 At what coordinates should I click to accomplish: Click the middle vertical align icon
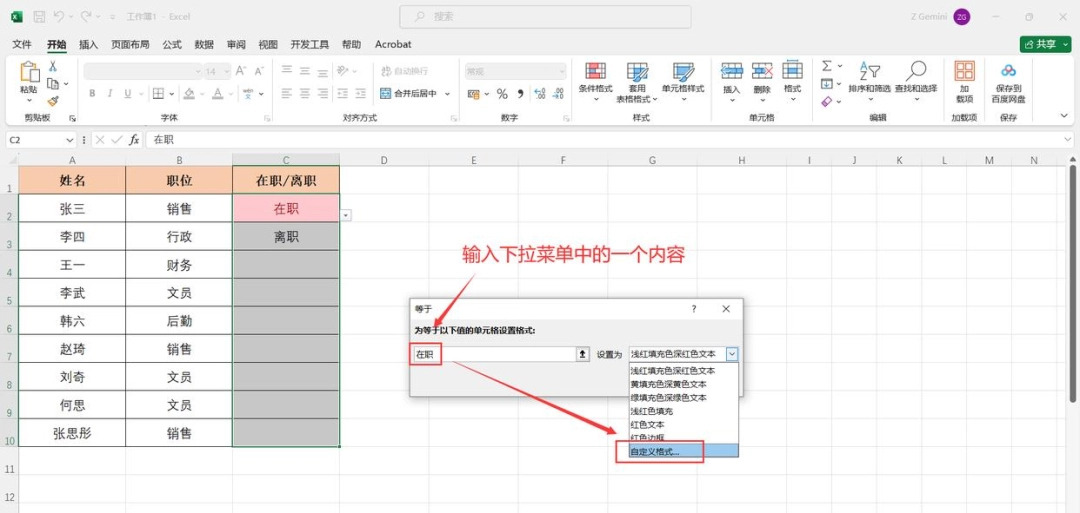pos(304,70)
